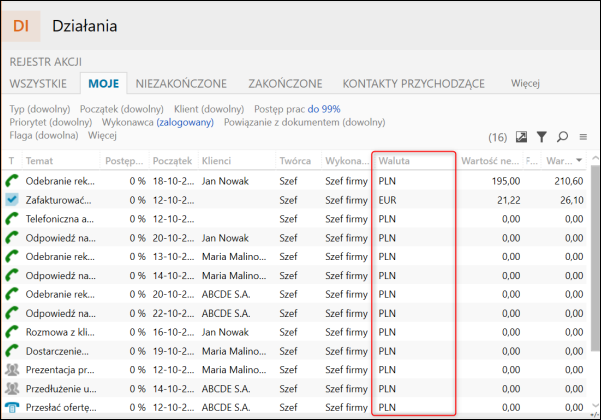Viewport: 601px width, 420px height.
Task: Open the export to window icon
Action: [521, 137]
